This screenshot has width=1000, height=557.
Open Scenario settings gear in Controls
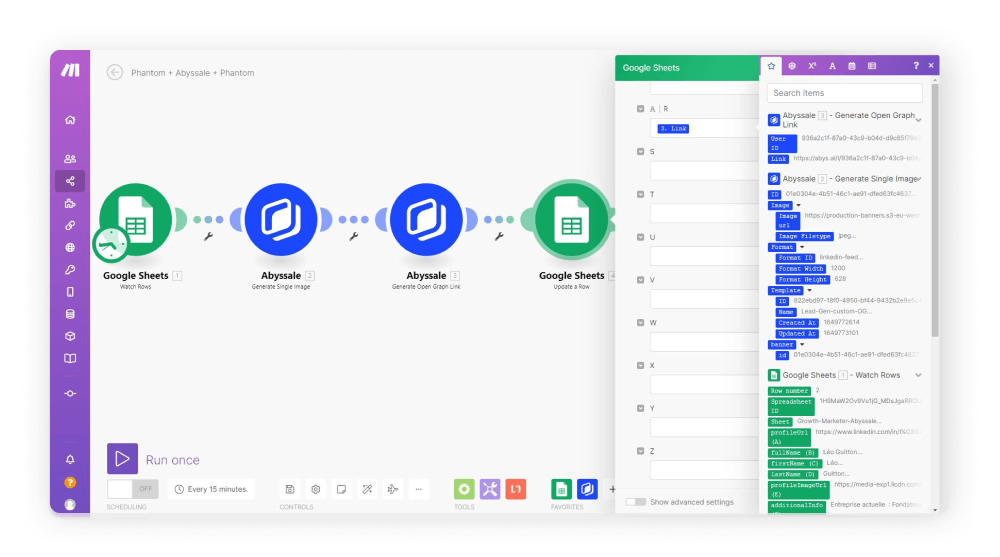pyautogui.click(x=316, y=489)
